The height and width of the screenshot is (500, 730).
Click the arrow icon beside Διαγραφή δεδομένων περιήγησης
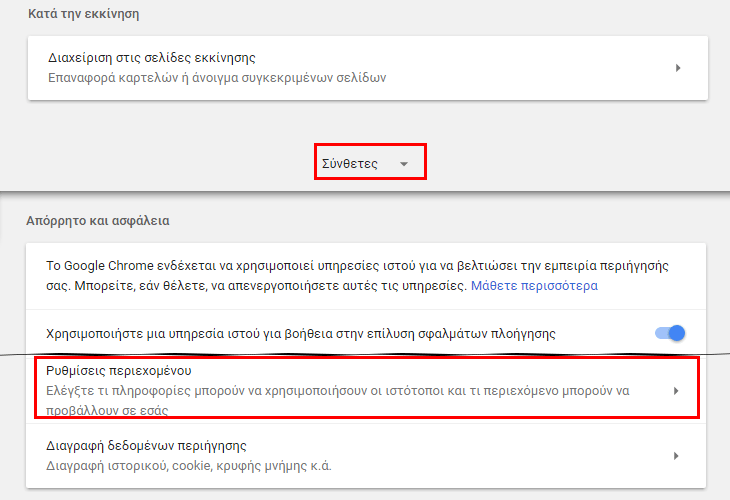pos(676,456)
